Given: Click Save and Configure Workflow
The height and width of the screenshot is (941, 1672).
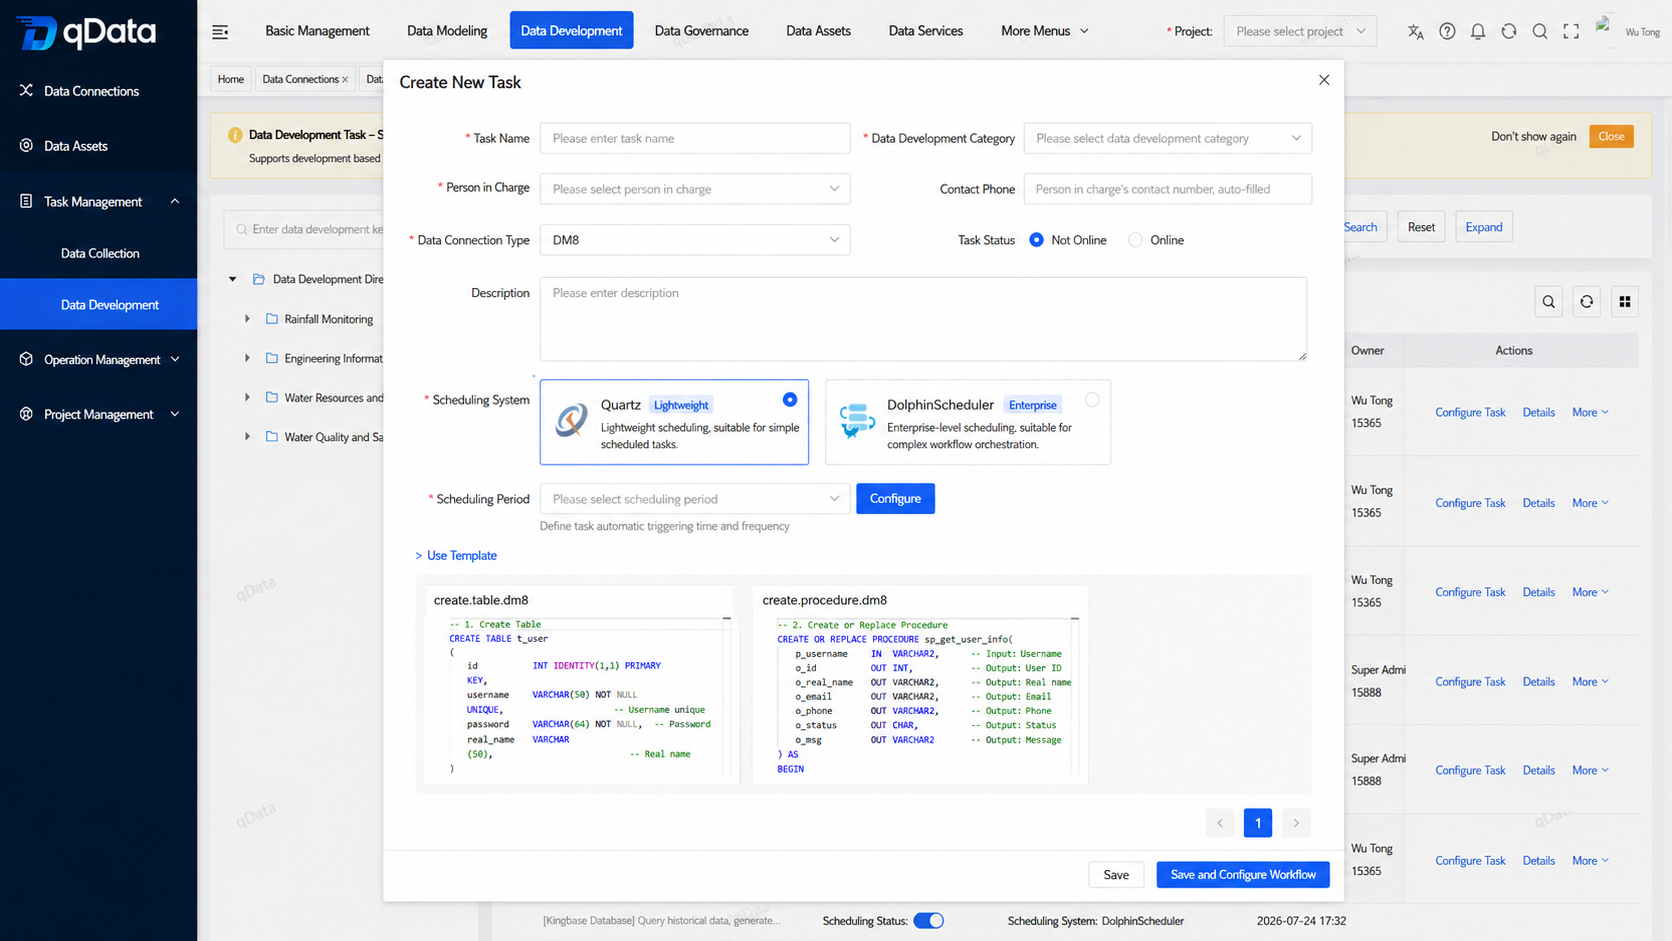Looking at the screenshot, I should point(1243,875).
